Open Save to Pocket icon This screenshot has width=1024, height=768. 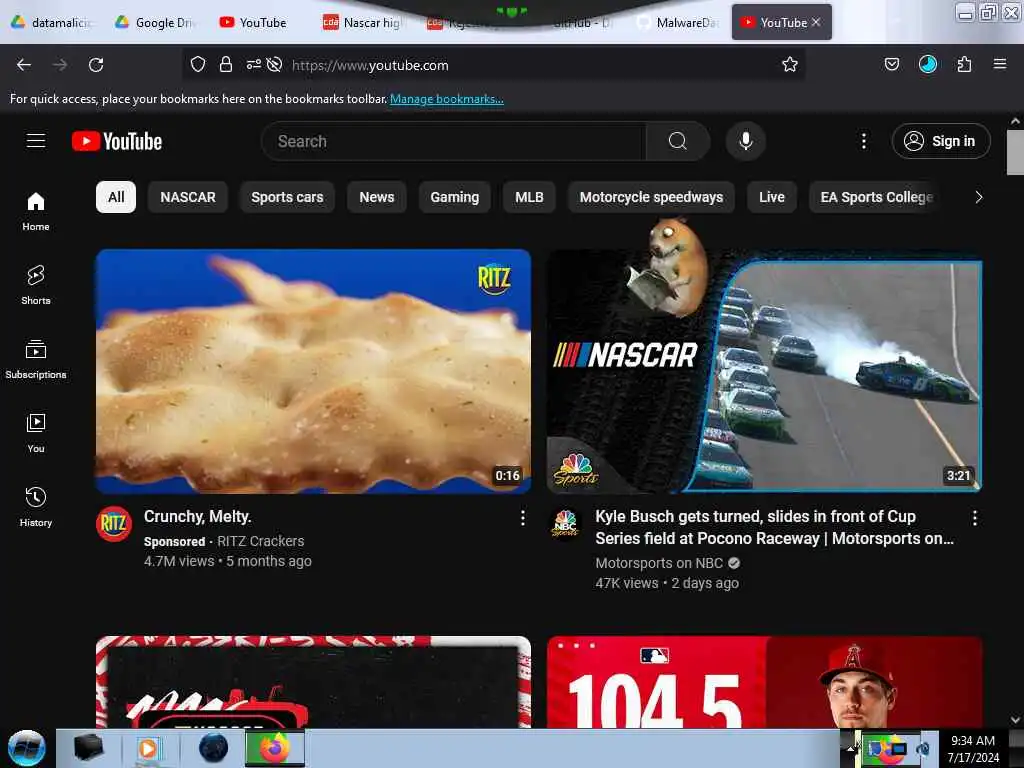891,65
